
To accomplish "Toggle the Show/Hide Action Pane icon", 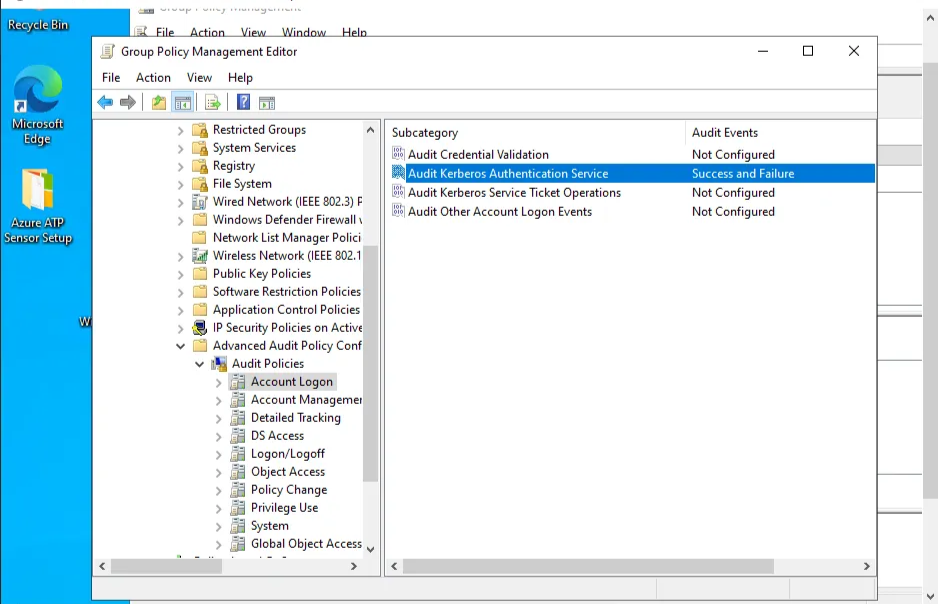I will tap(267, 102).
